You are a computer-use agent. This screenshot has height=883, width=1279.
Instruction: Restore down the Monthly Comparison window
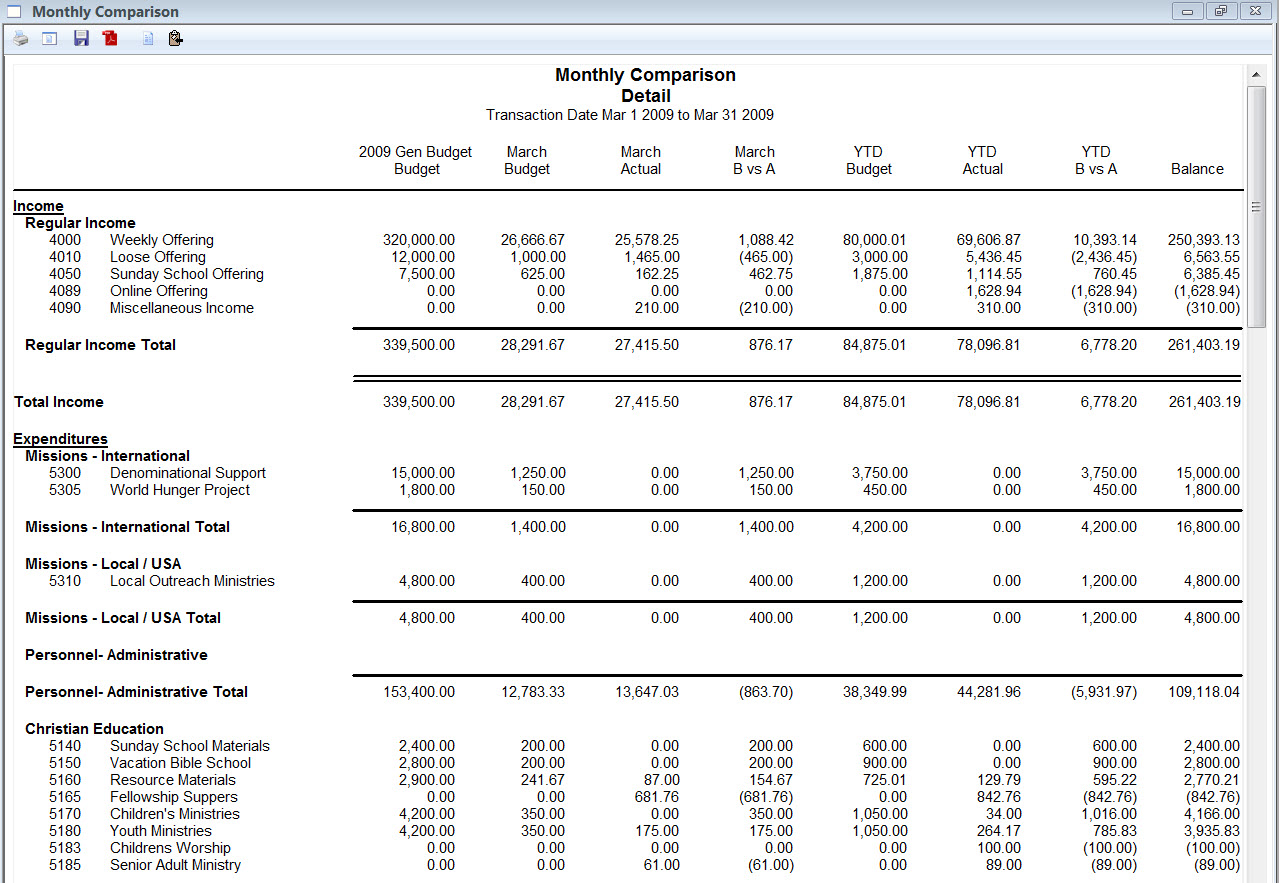1220,12
